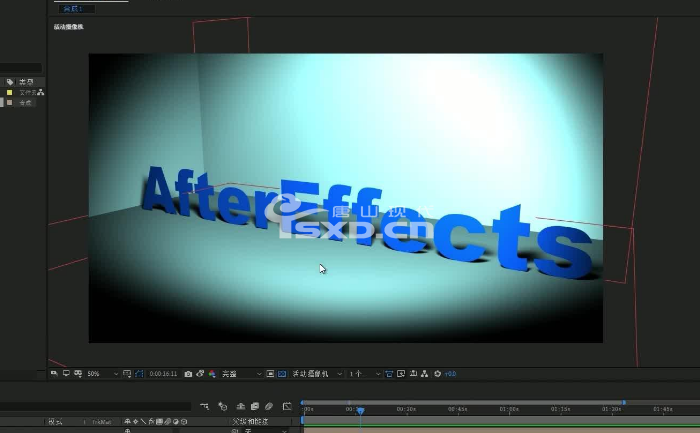
Task: Open the resolution quality dropdown
Action: coord(241,374)
